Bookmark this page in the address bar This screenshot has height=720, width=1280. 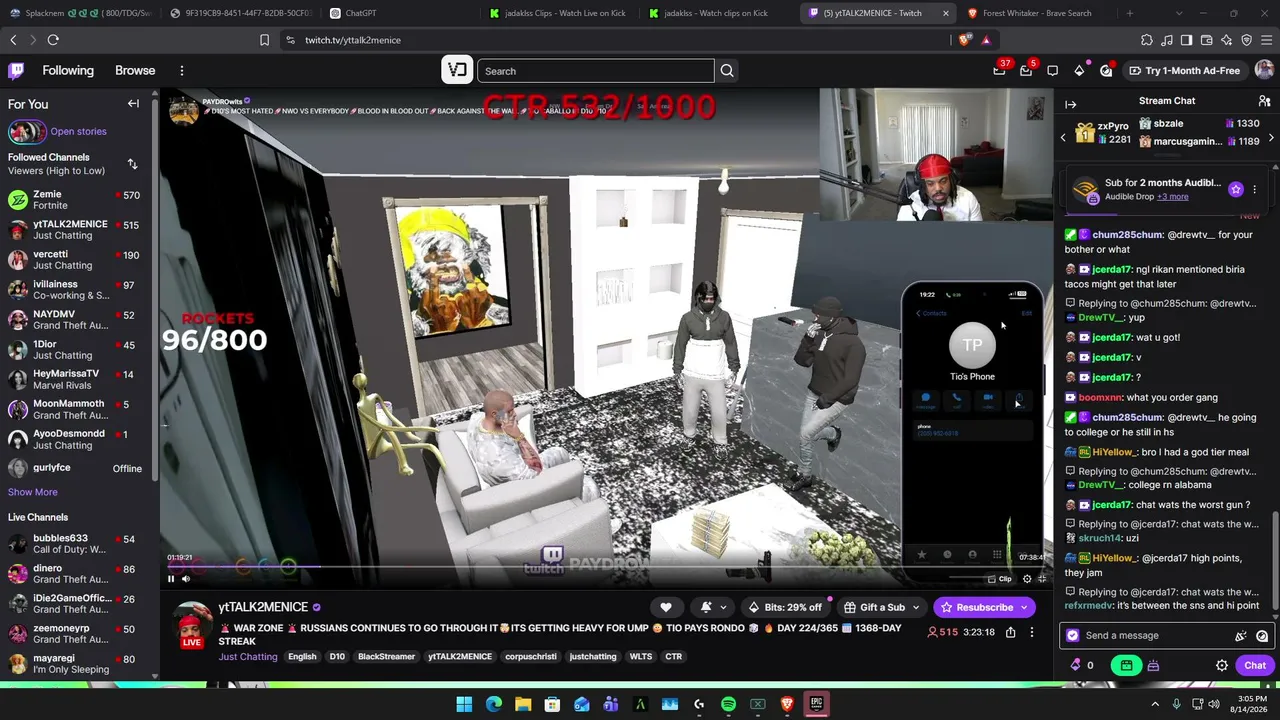click(x=264, y=40)
